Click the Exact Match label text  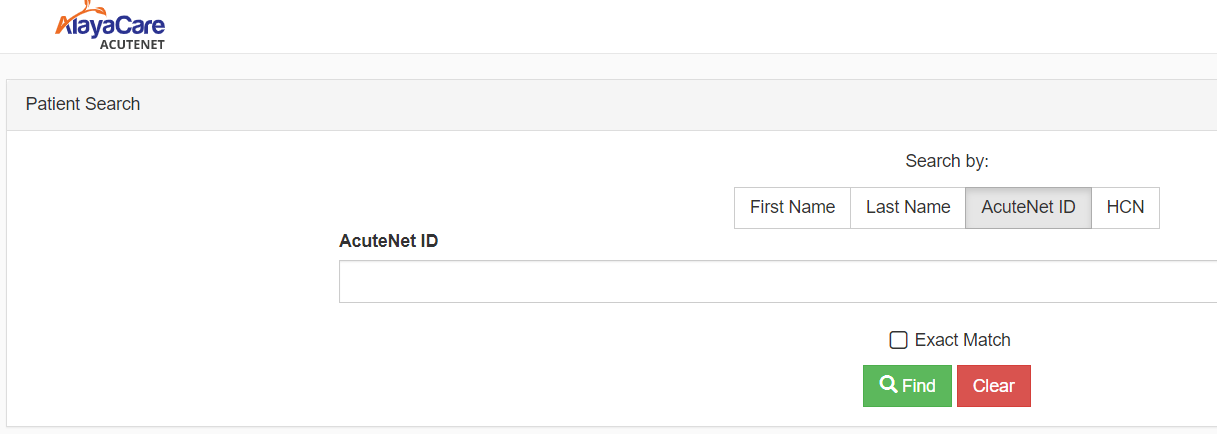point(963,340)
